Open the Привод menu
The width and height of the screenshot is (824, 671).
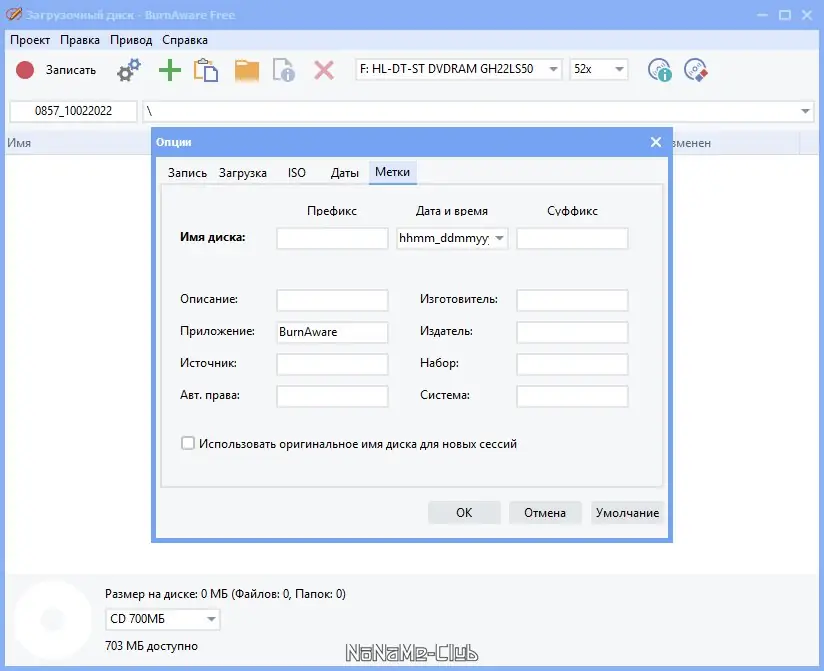(x=131, y=40)
